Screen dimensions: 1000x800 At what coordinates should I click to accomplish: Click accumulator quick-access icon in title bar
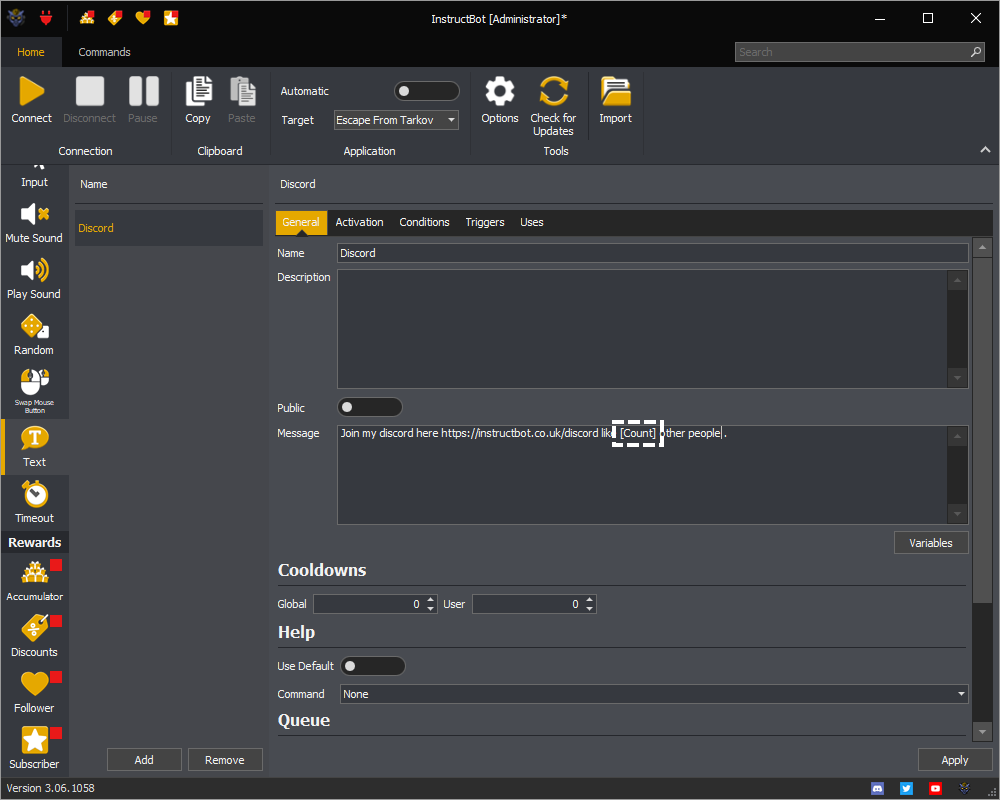[x=87, y=18]
